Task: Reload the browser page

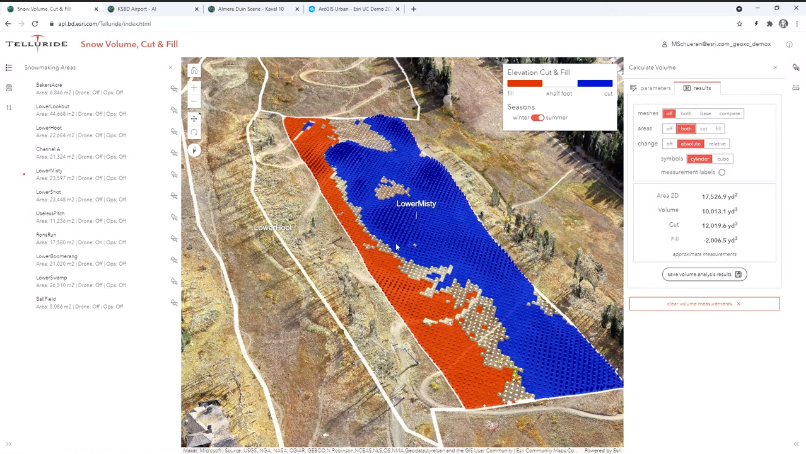Action: 35,24
